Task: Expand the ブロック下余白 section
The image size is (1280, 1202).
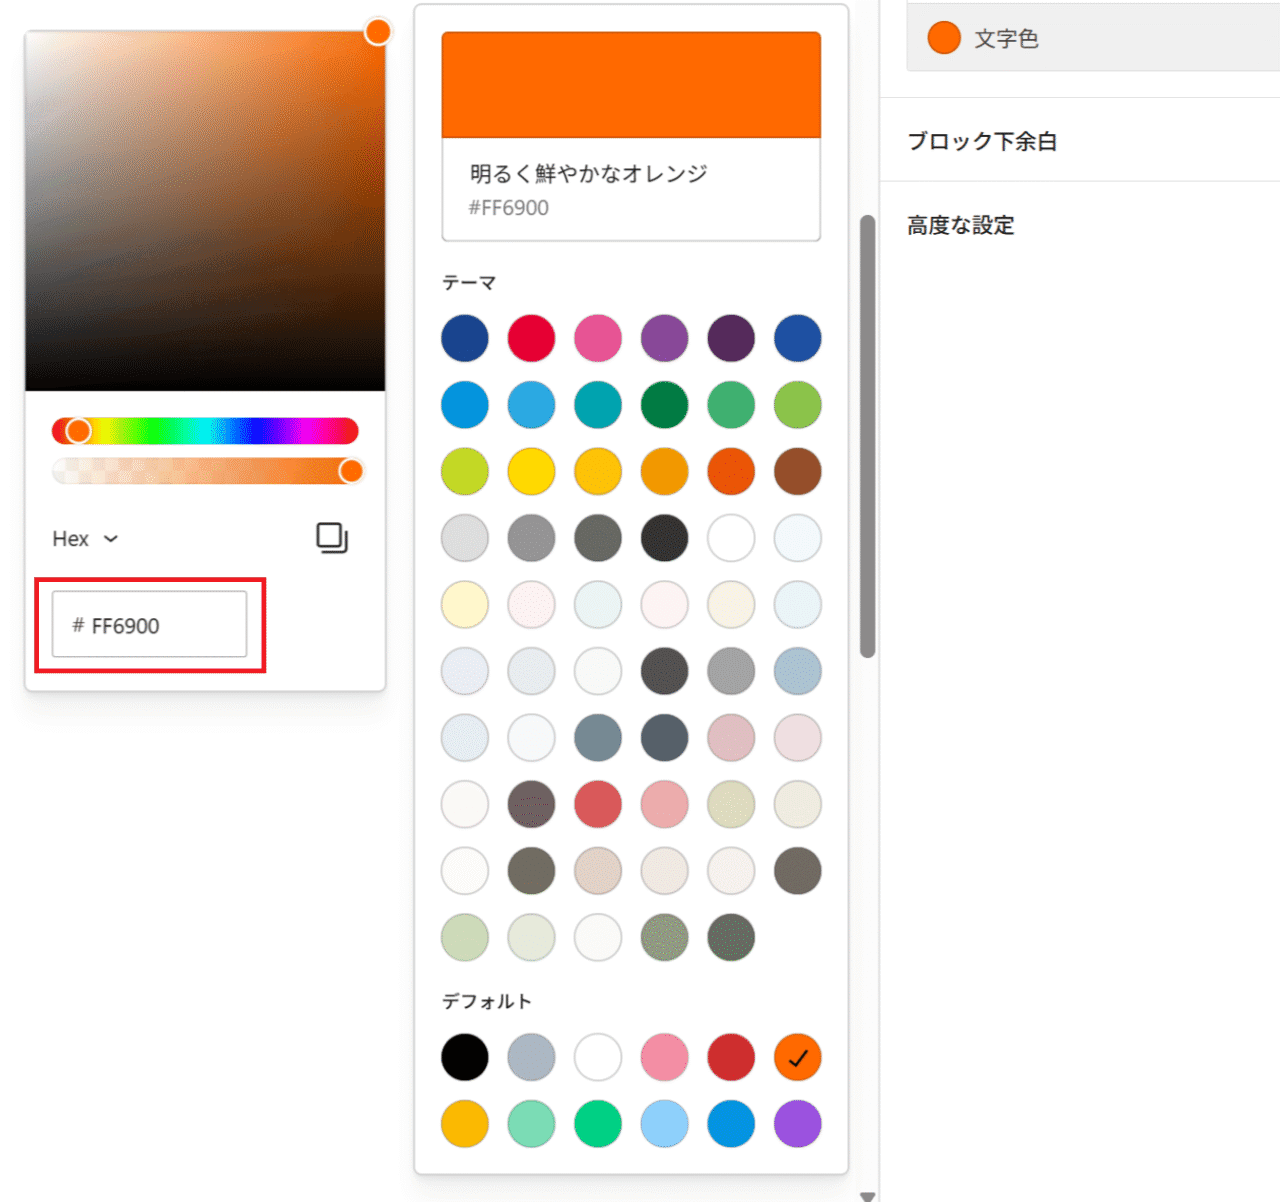Action: coord(982,141)
